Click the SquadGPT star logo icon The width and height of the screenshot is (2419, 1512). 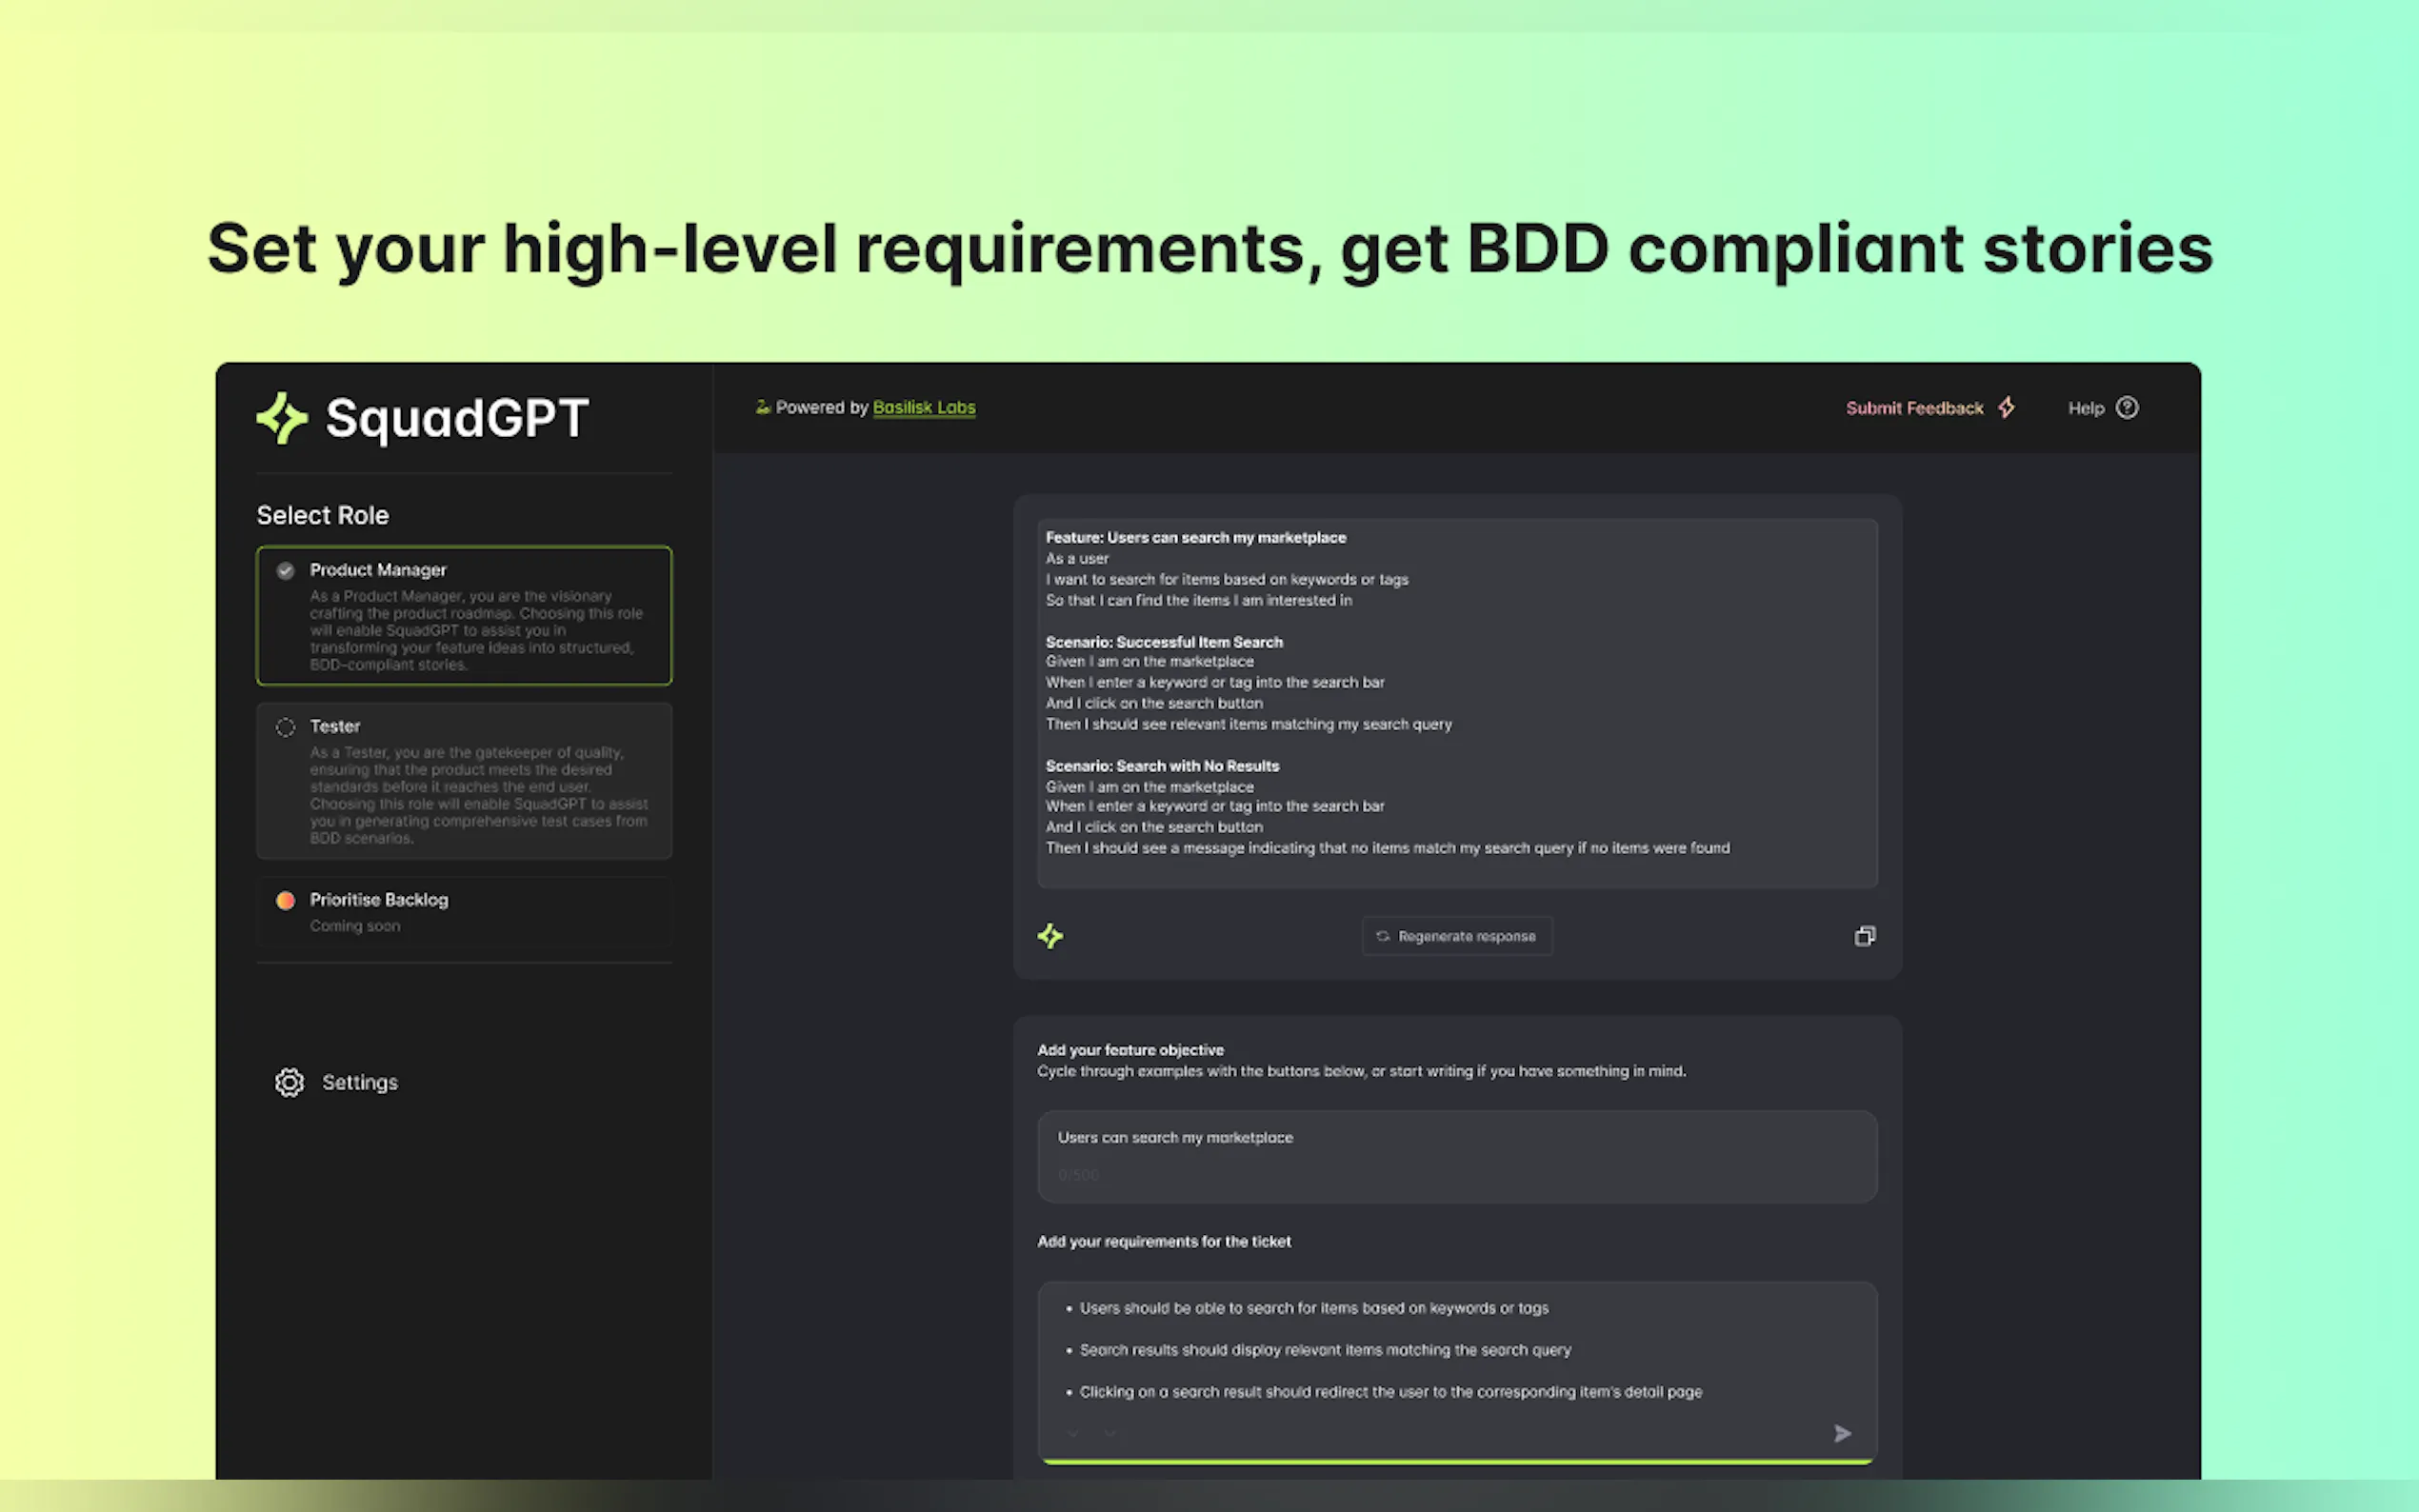click(x=282, y=418)
